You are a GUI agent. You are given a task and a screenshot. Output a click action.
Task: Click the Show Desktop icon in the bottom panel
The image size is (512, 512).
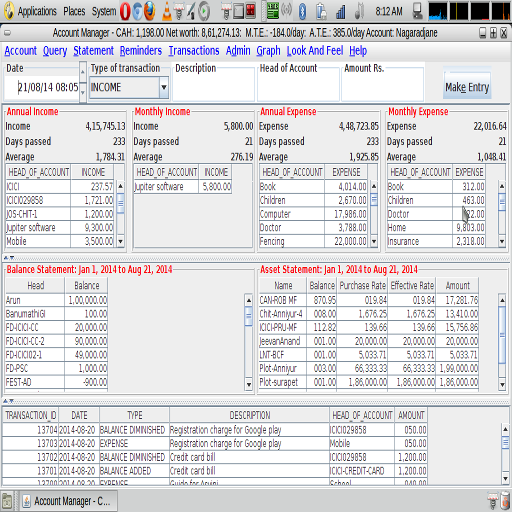[x=7, y=501]
